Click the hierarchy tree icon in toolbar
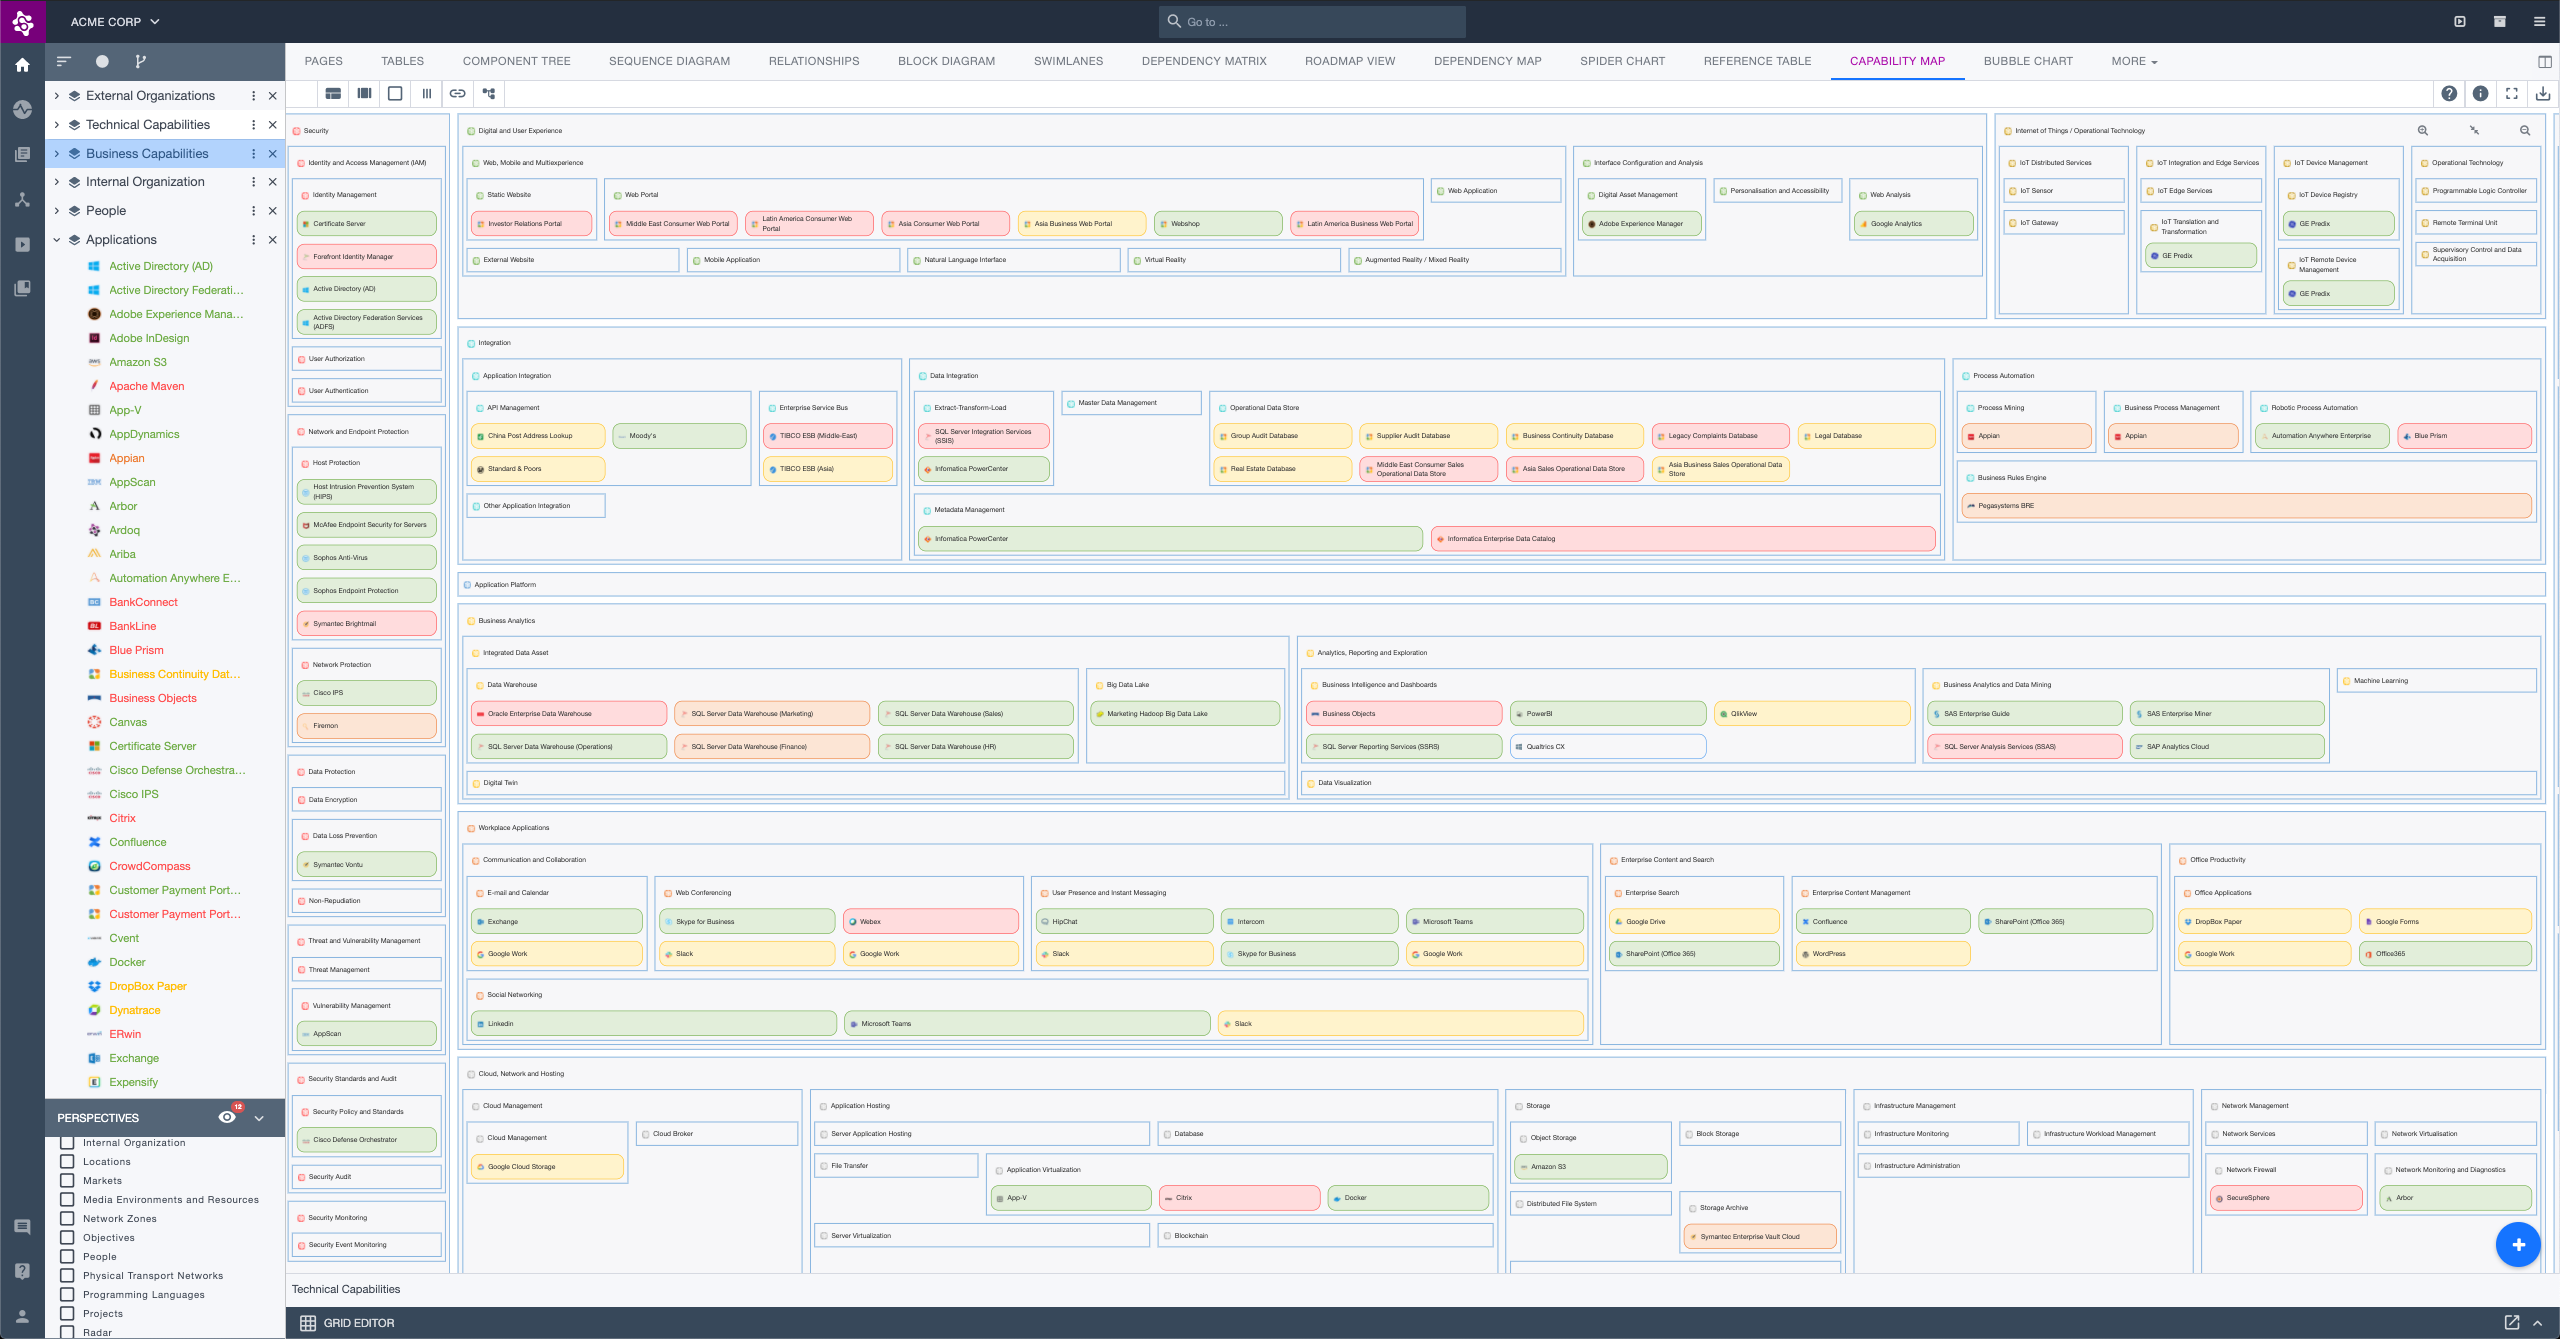Image resolution: width=2560 pixels, height=1339 pixels. (x=489, y=93)
